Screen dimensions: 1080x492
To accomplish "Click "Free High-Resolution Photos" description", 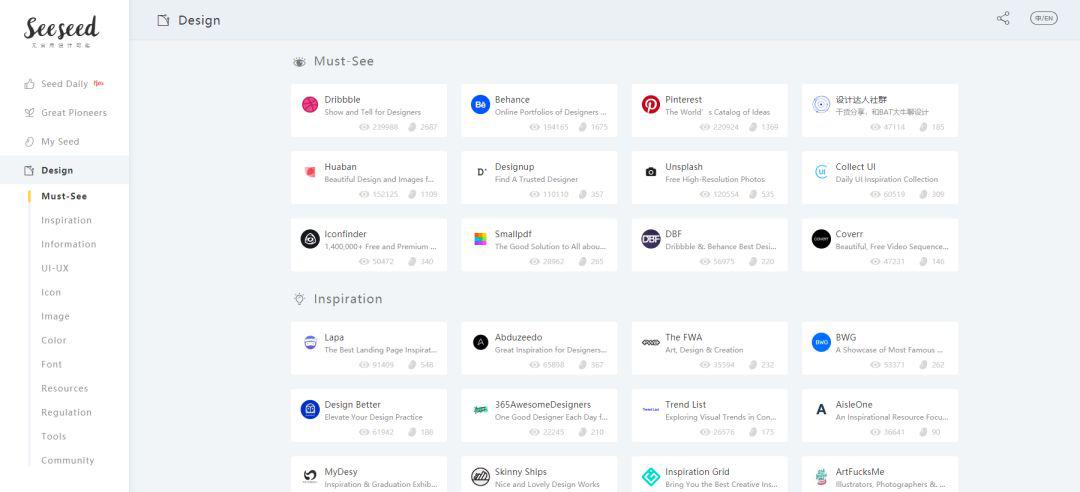I will 715,179.
